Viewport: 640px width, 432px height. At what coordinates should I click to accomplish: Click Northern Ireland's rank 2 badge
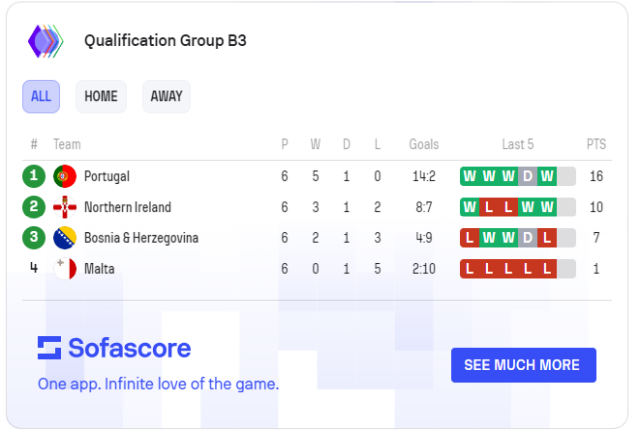pyautogui.click(x=34, y=207)
